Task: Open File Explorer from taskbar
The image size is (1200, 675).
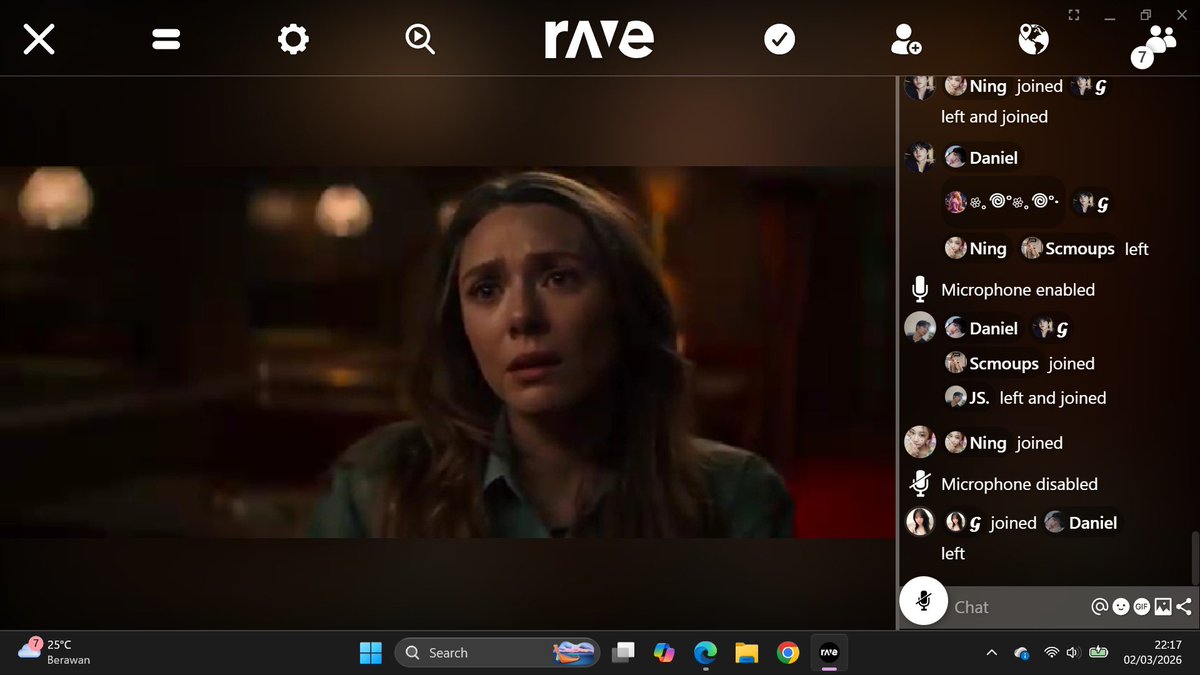Action: tap(746, 653)
